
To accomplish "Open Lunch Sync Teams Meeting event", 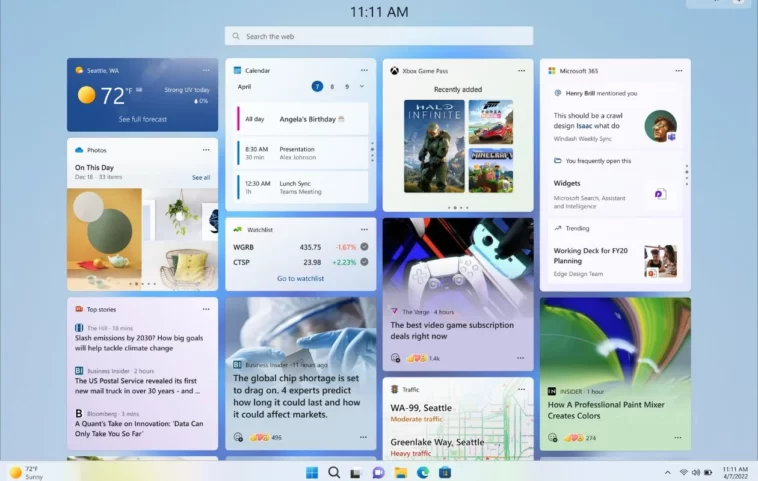I will (x=301, y=188).
